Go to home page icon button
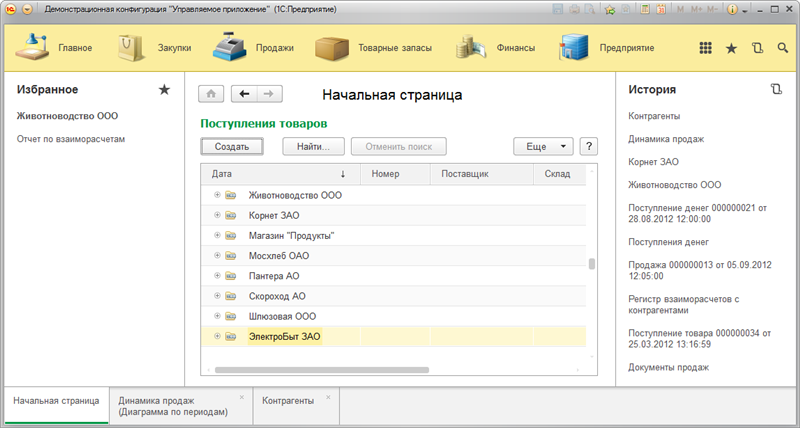Viewport: 800px width, 428px height. [211, 94]
